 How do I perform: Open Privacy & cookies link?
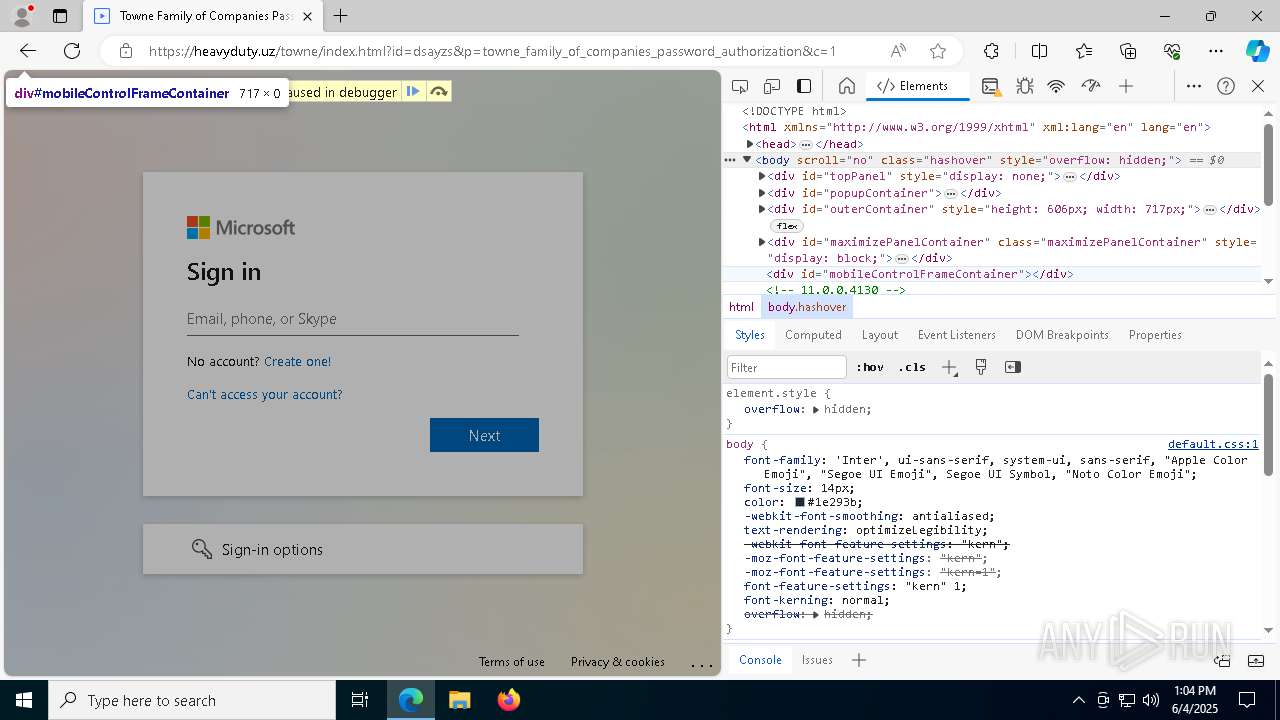point(617,662)
